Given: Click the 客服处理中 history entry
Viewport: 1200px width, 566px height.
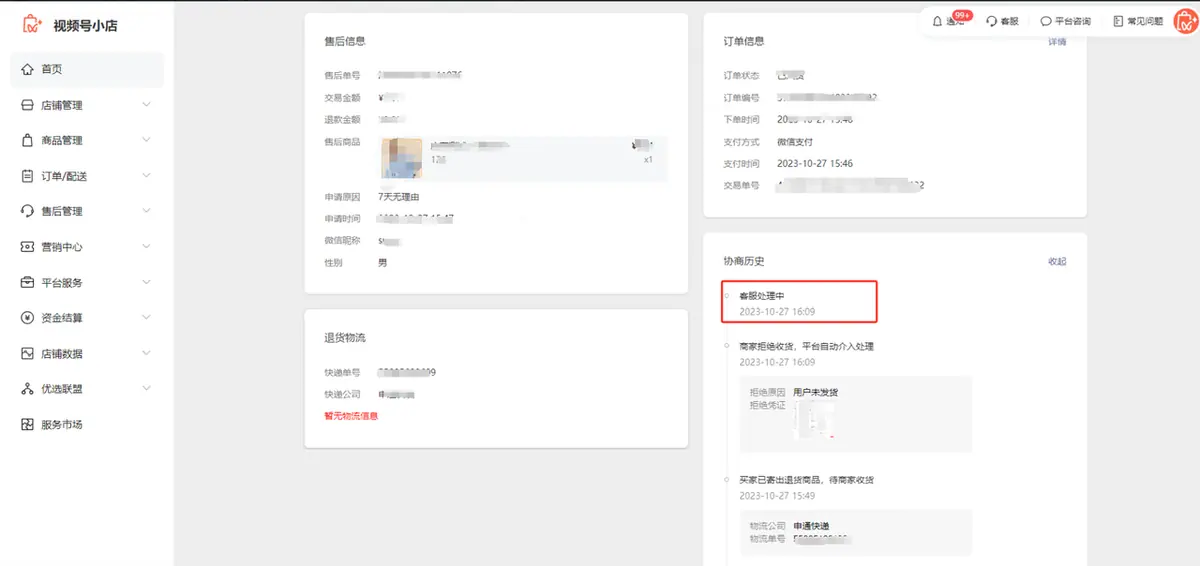Looking at the screenshot, I should (x=761, y=296).
